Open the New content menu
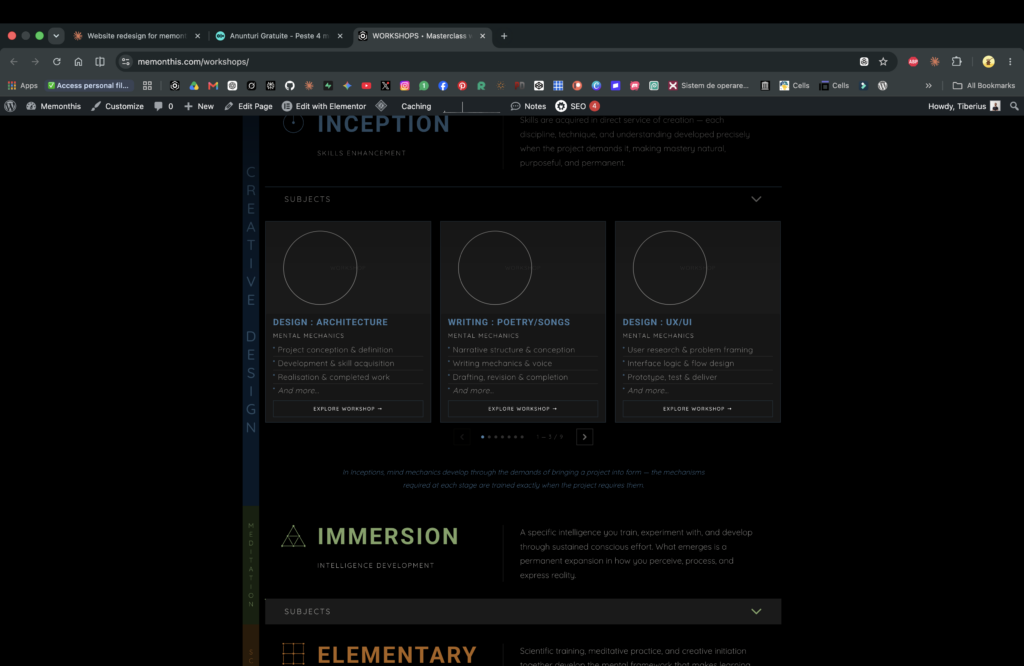Image resolution: width=1024 pixels, height=666 pixels. tap(199, 106)
